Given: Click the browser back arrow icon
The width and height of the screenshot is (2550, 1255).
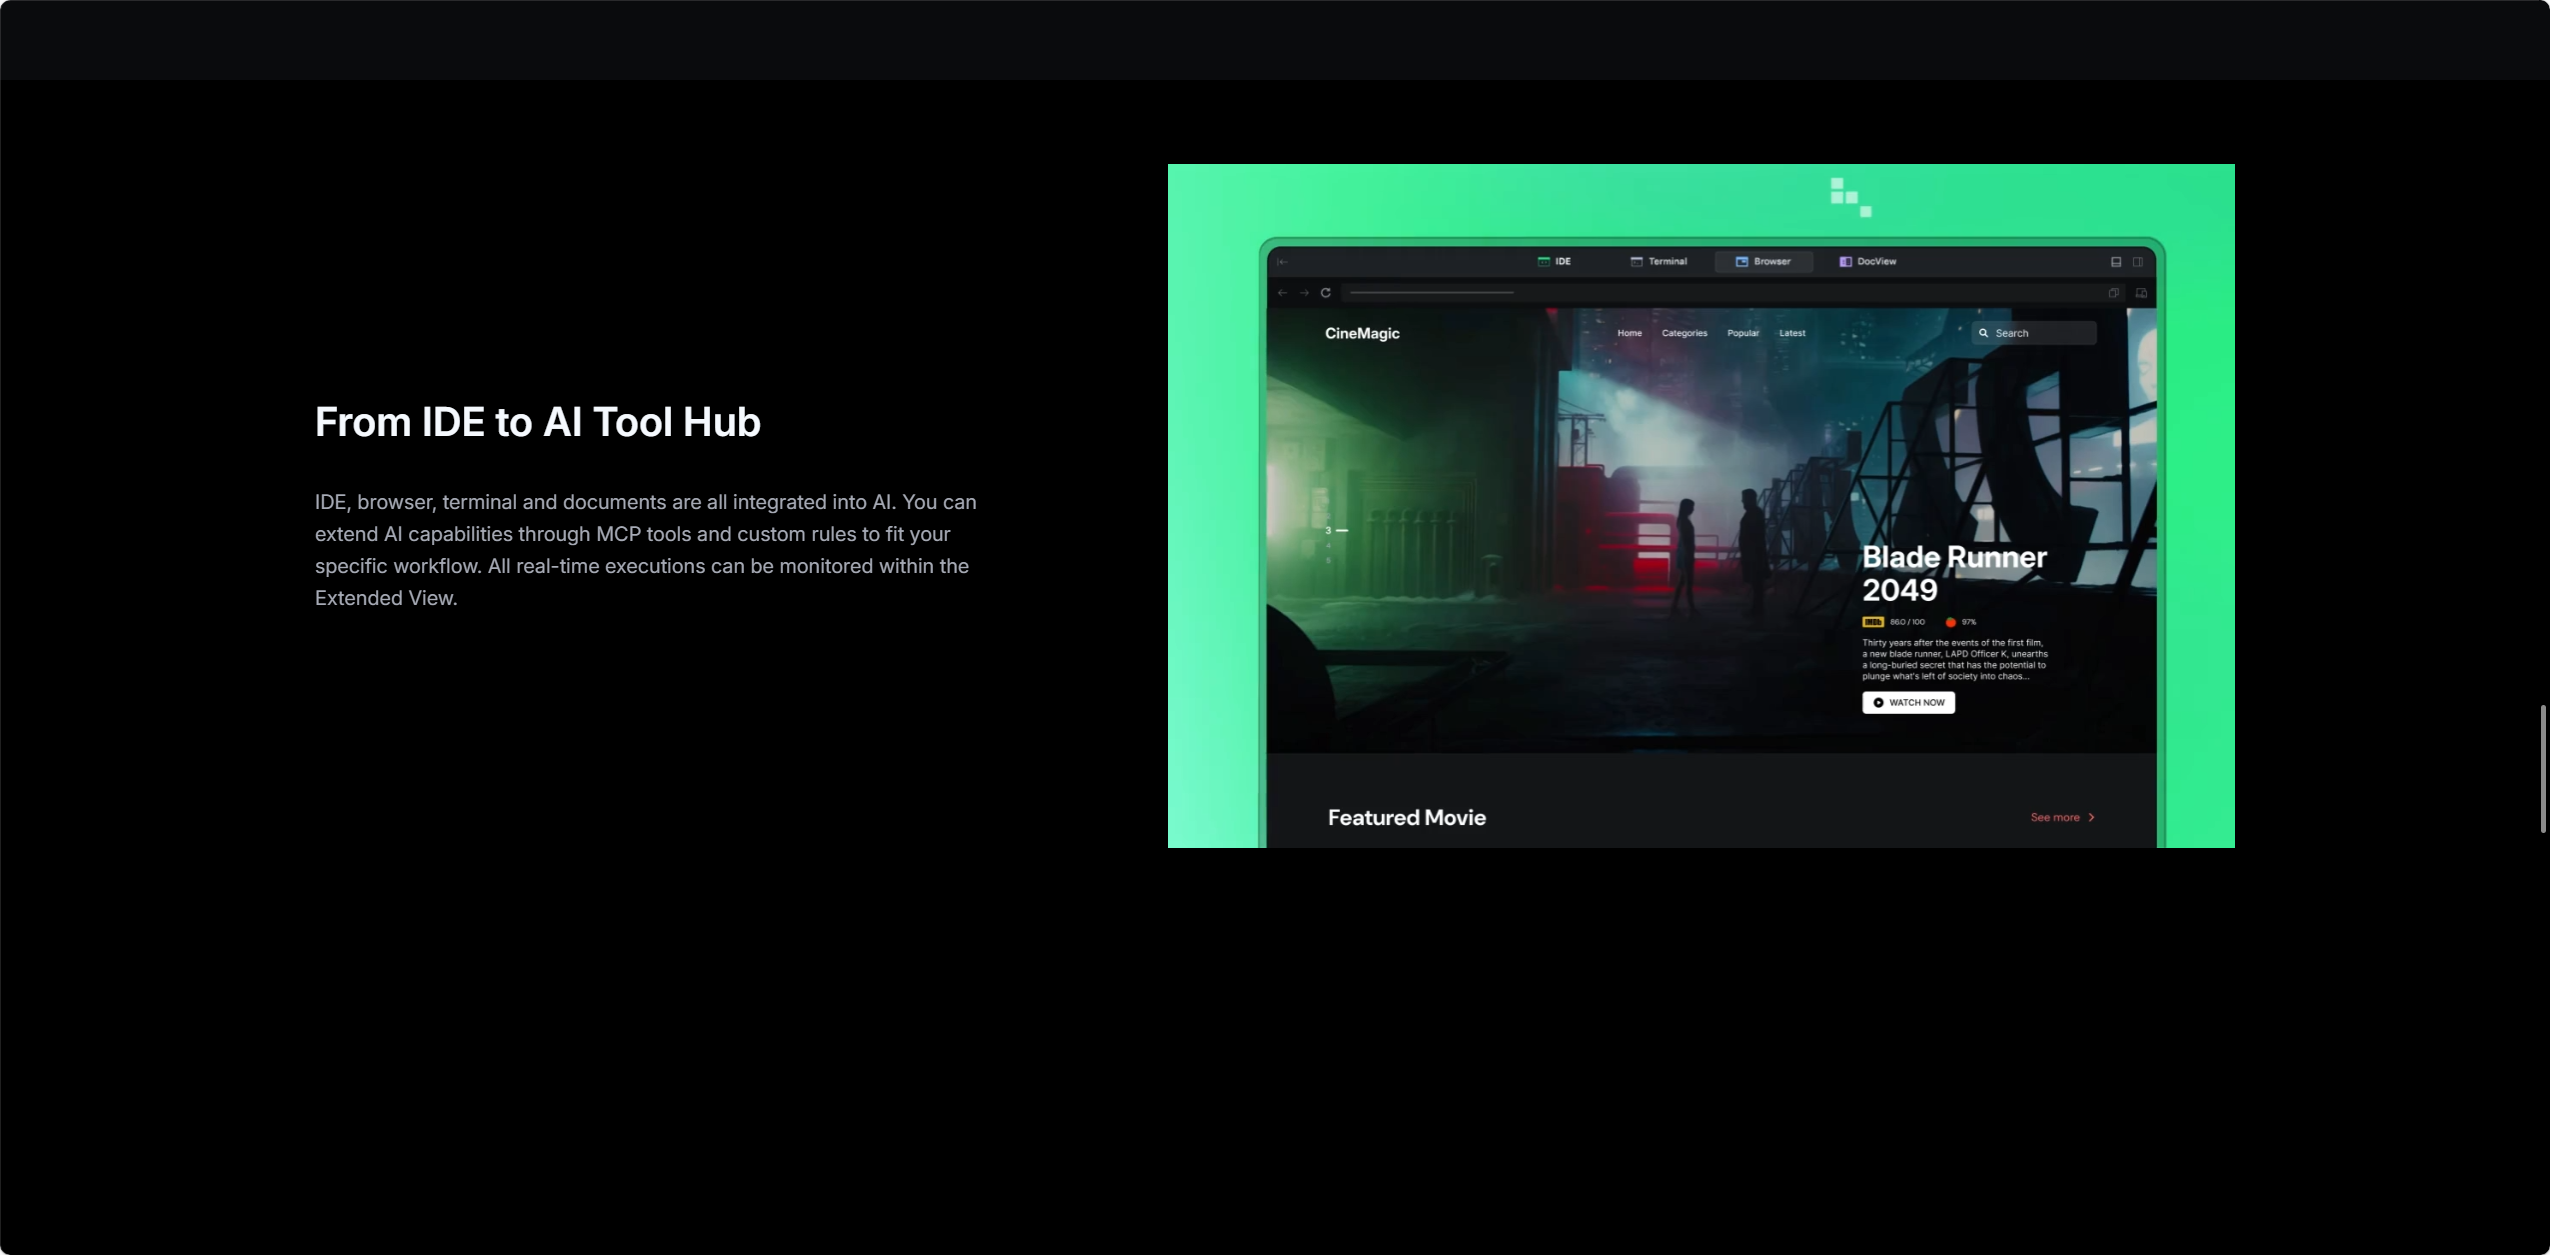Looking at the screenshot, I should 1282,293.
